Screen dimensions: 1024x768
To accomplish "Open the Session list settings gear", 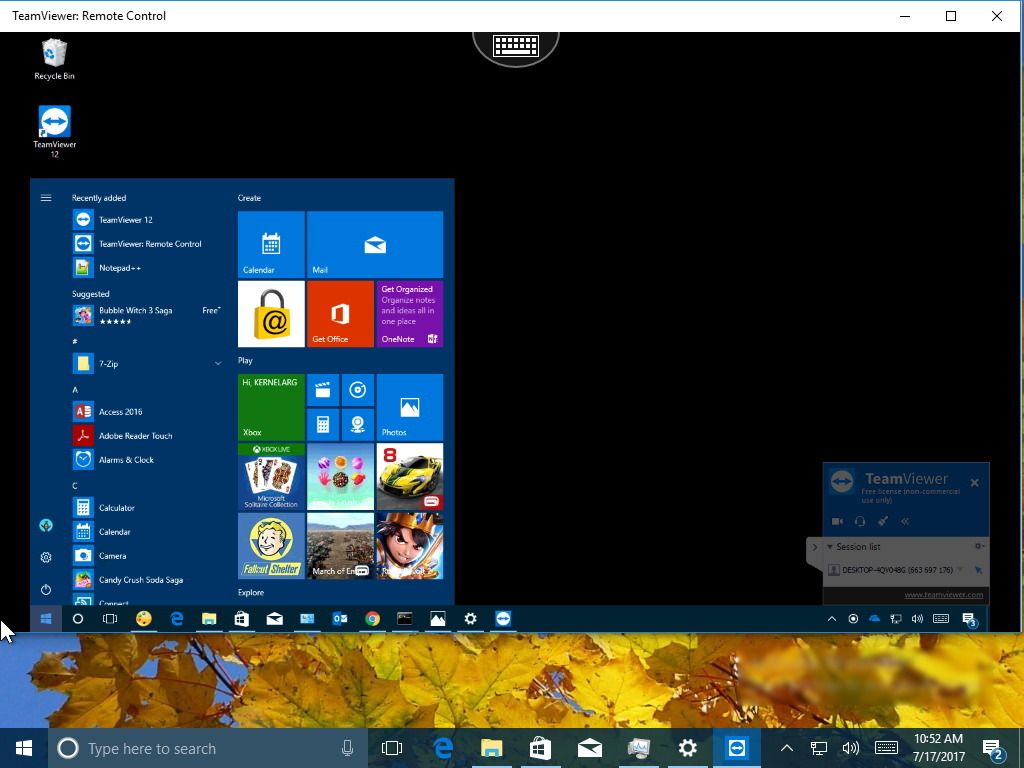I will pos(976,546).
